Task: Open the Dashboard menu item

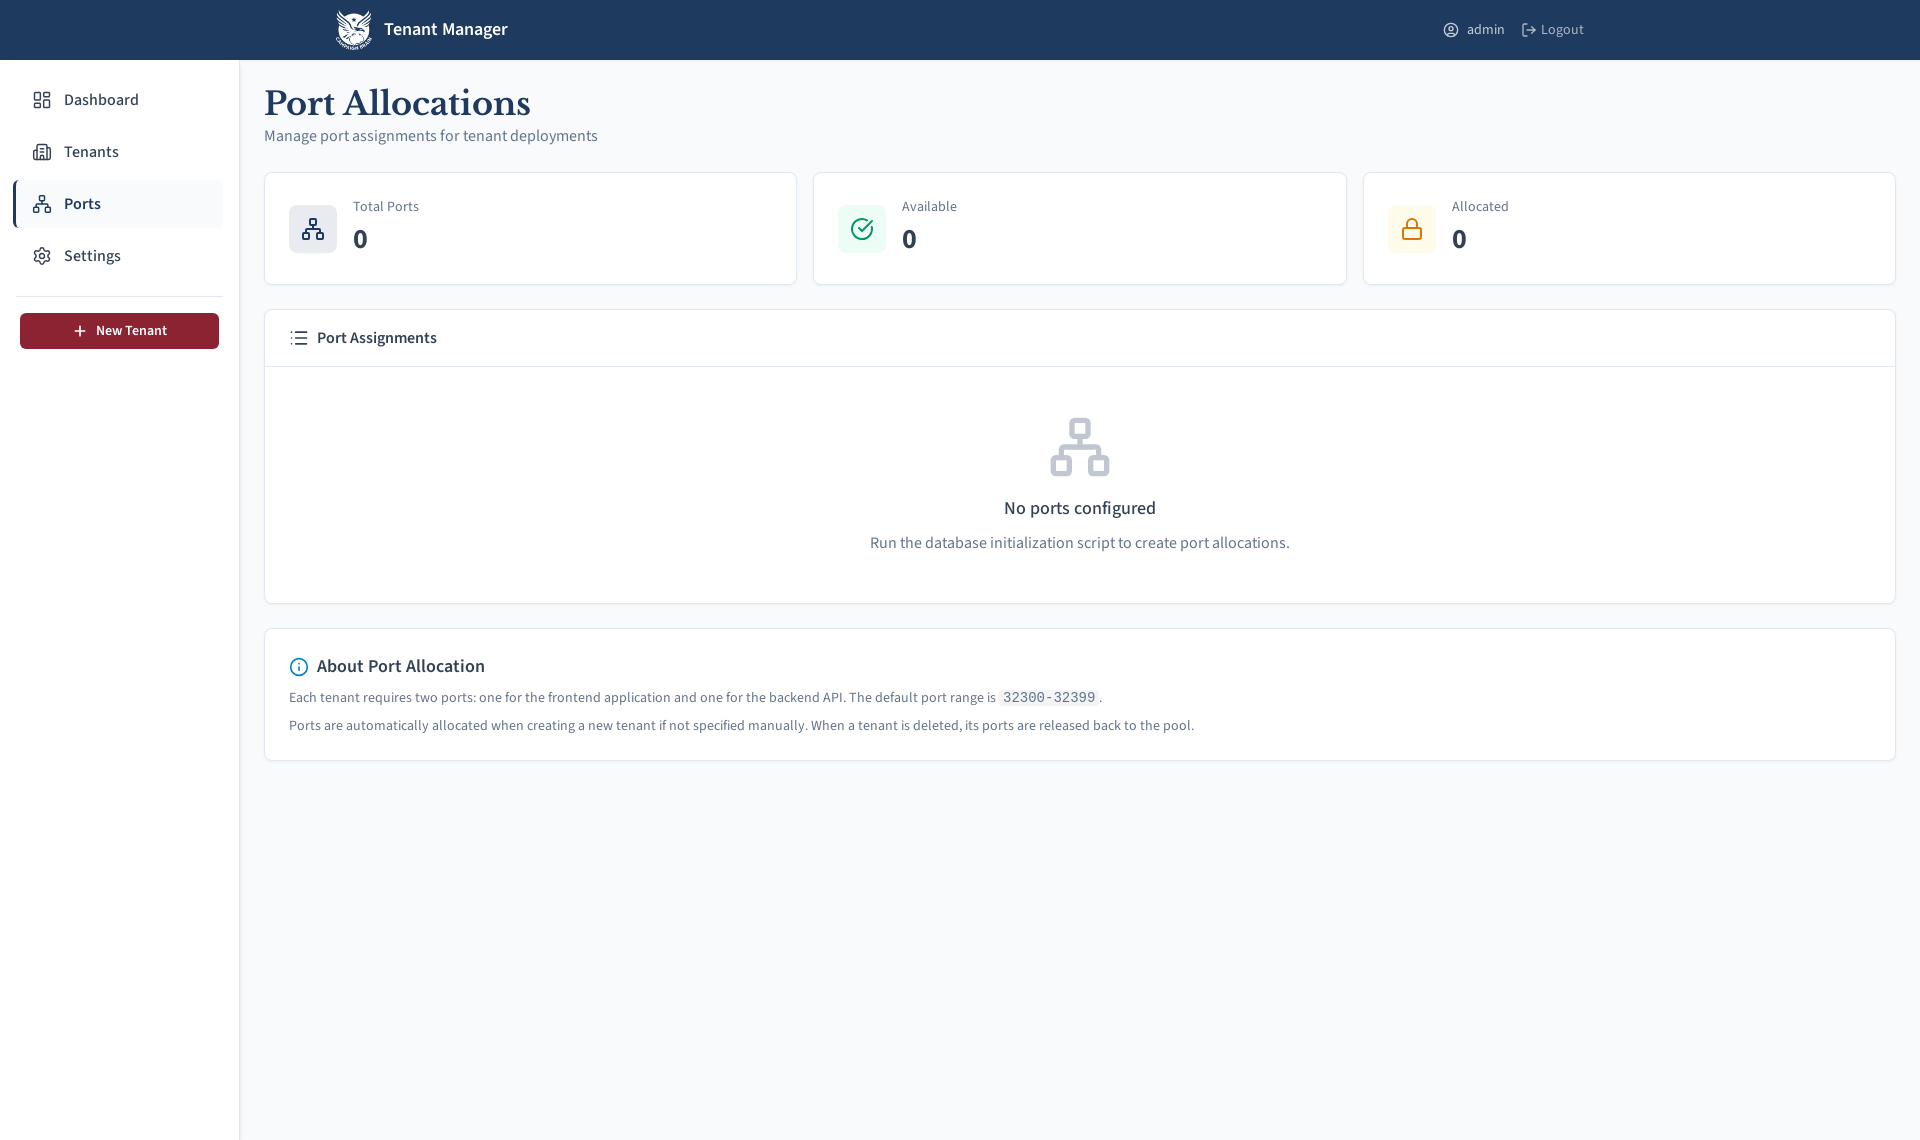Action: pyautogui.click(x=101, y=100)
